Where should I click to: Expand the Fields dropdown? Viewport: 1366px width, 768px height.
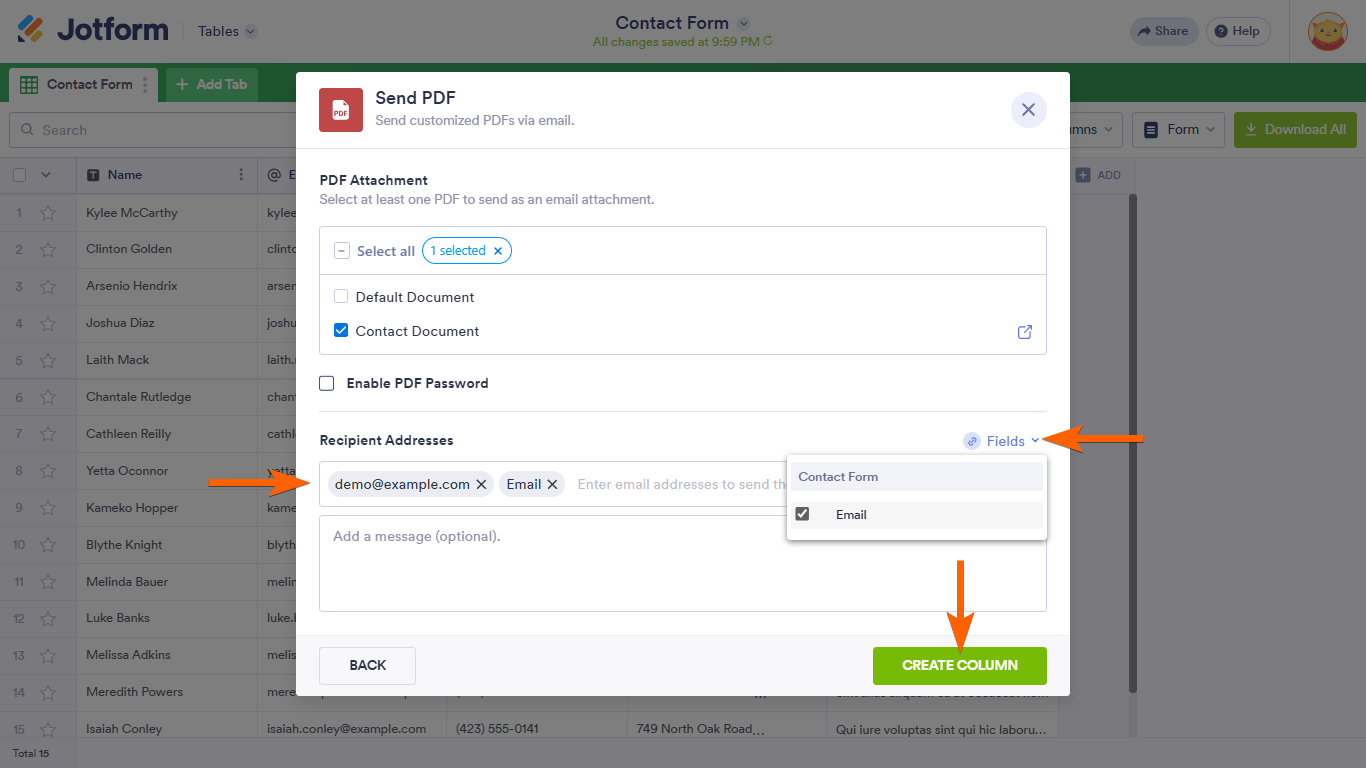[1004, 441]
